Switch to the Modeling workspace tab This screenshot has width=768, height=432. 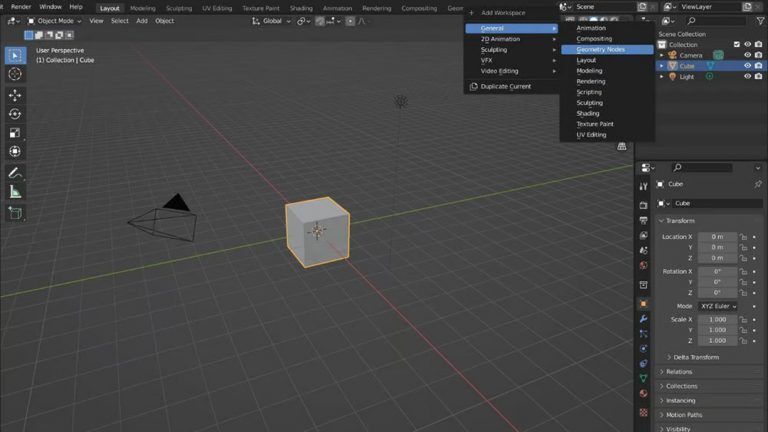pos(143,8)
